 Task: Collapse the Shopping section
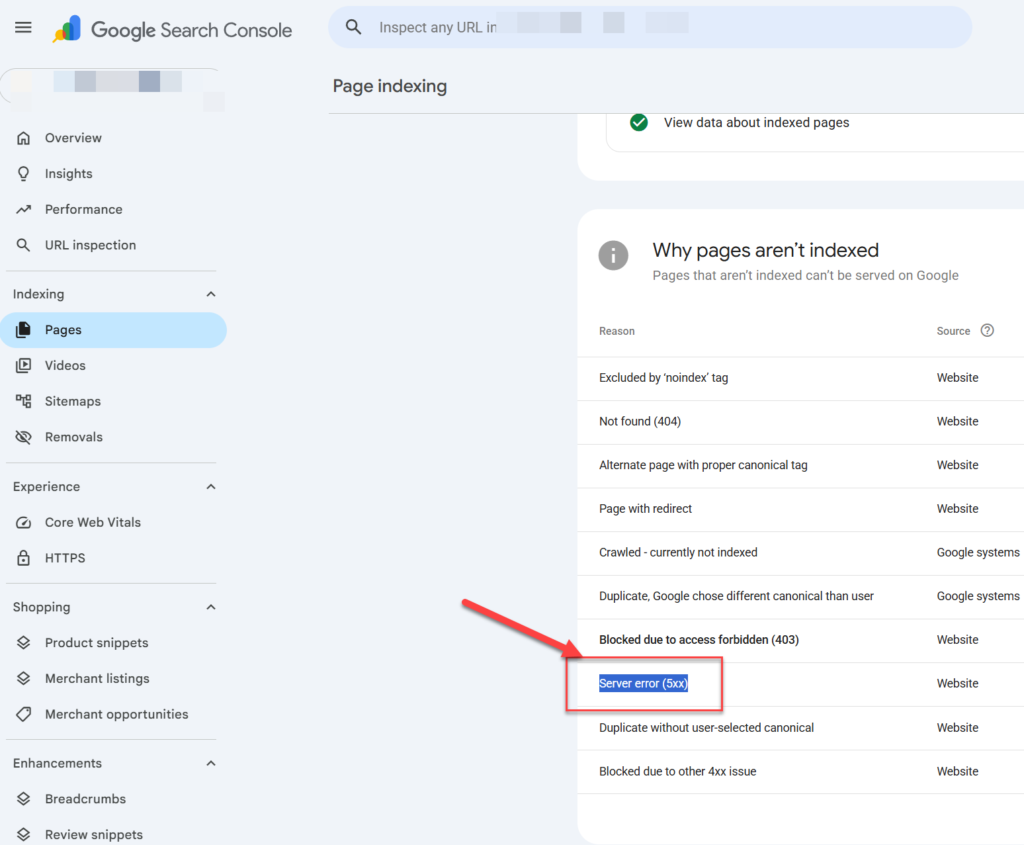point(211,607)
